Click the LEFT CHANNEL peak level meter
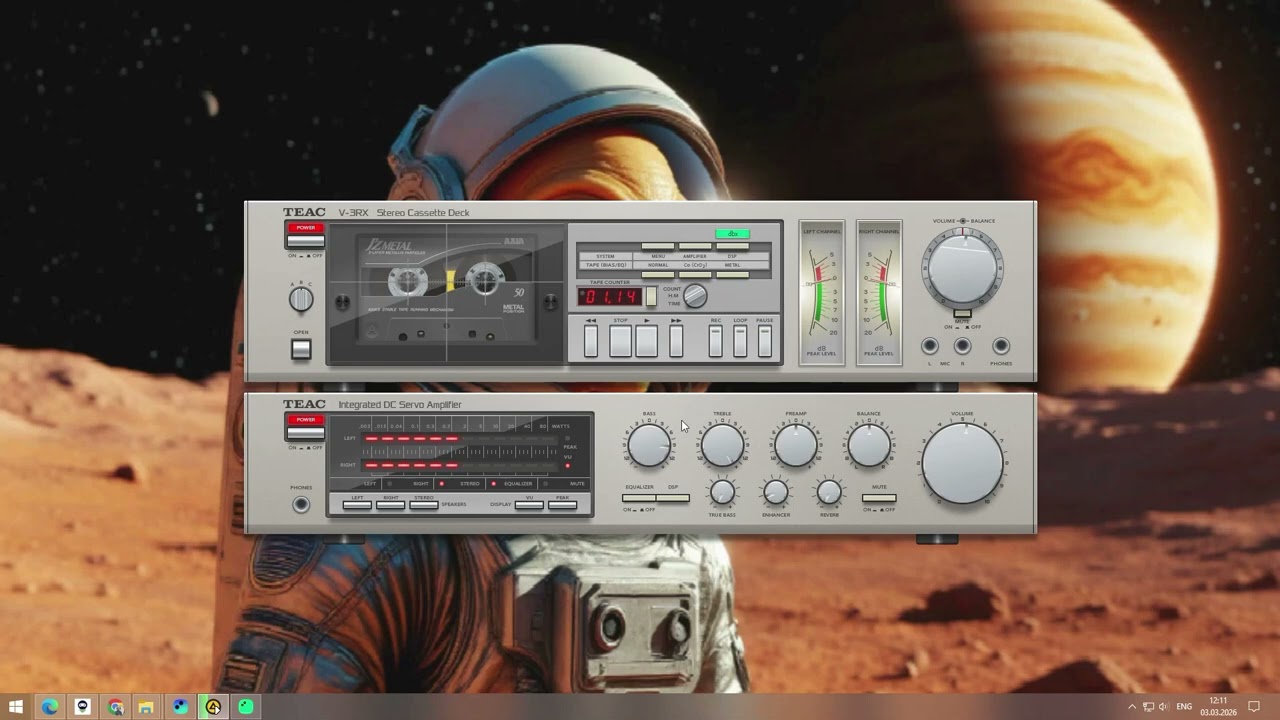Image resolution: width=1280 pixels, height=720 pixels. coord(822,292)
